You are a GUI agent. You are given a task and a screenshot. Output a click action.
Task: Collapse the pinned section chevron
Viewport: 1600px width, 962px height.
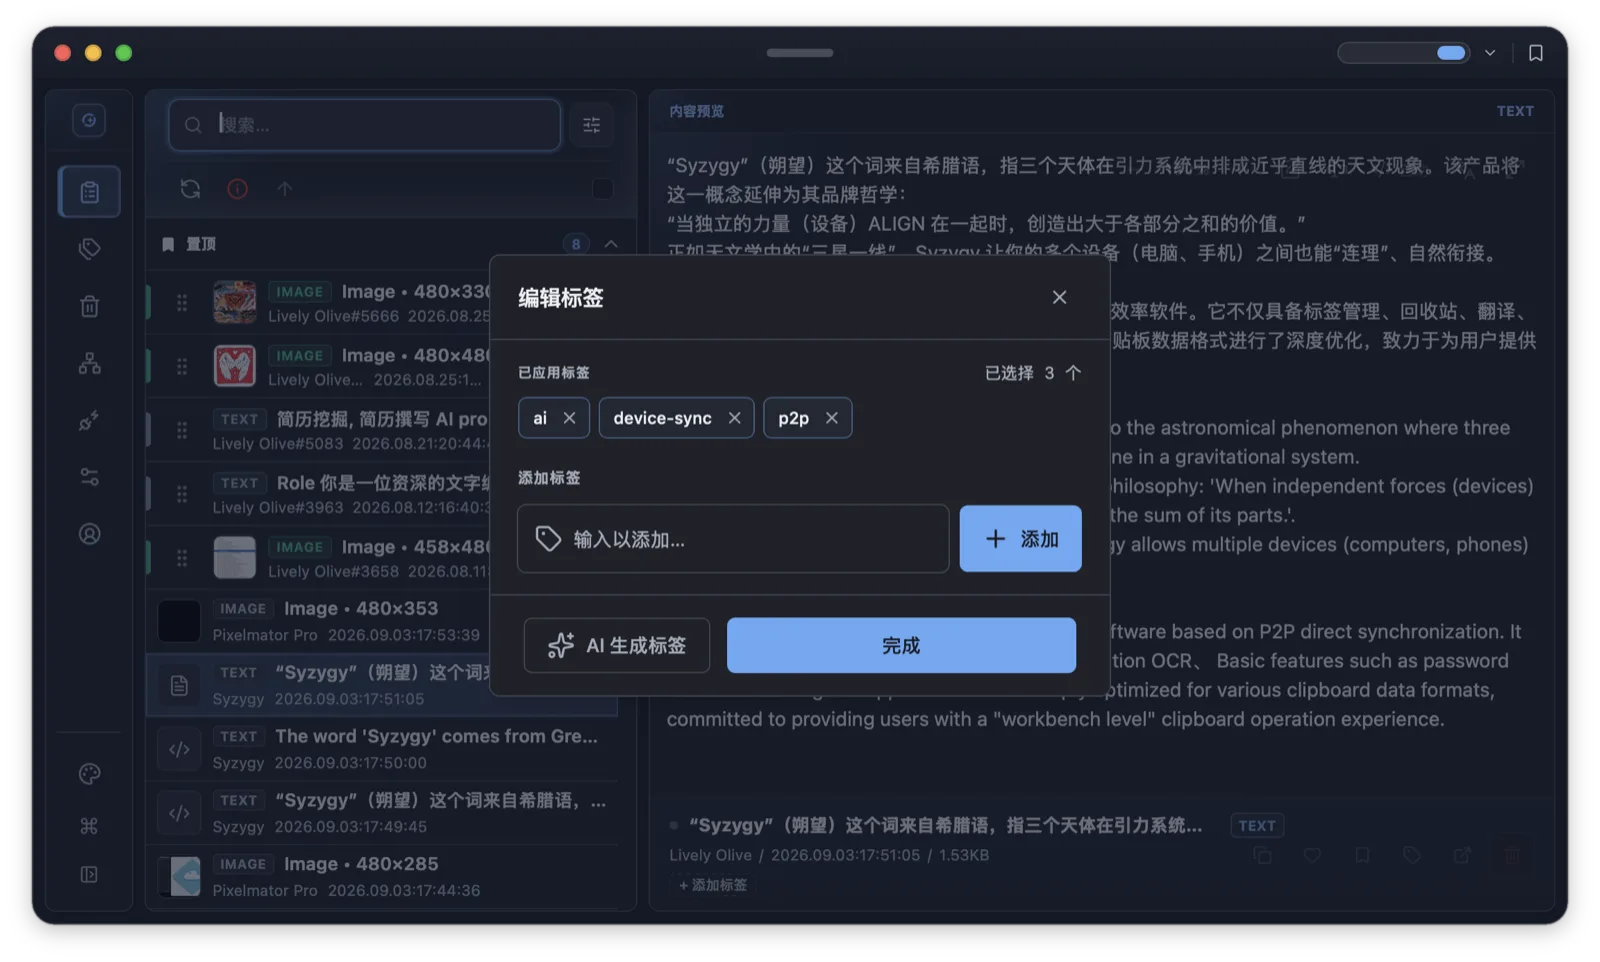[x=611, y=244]
